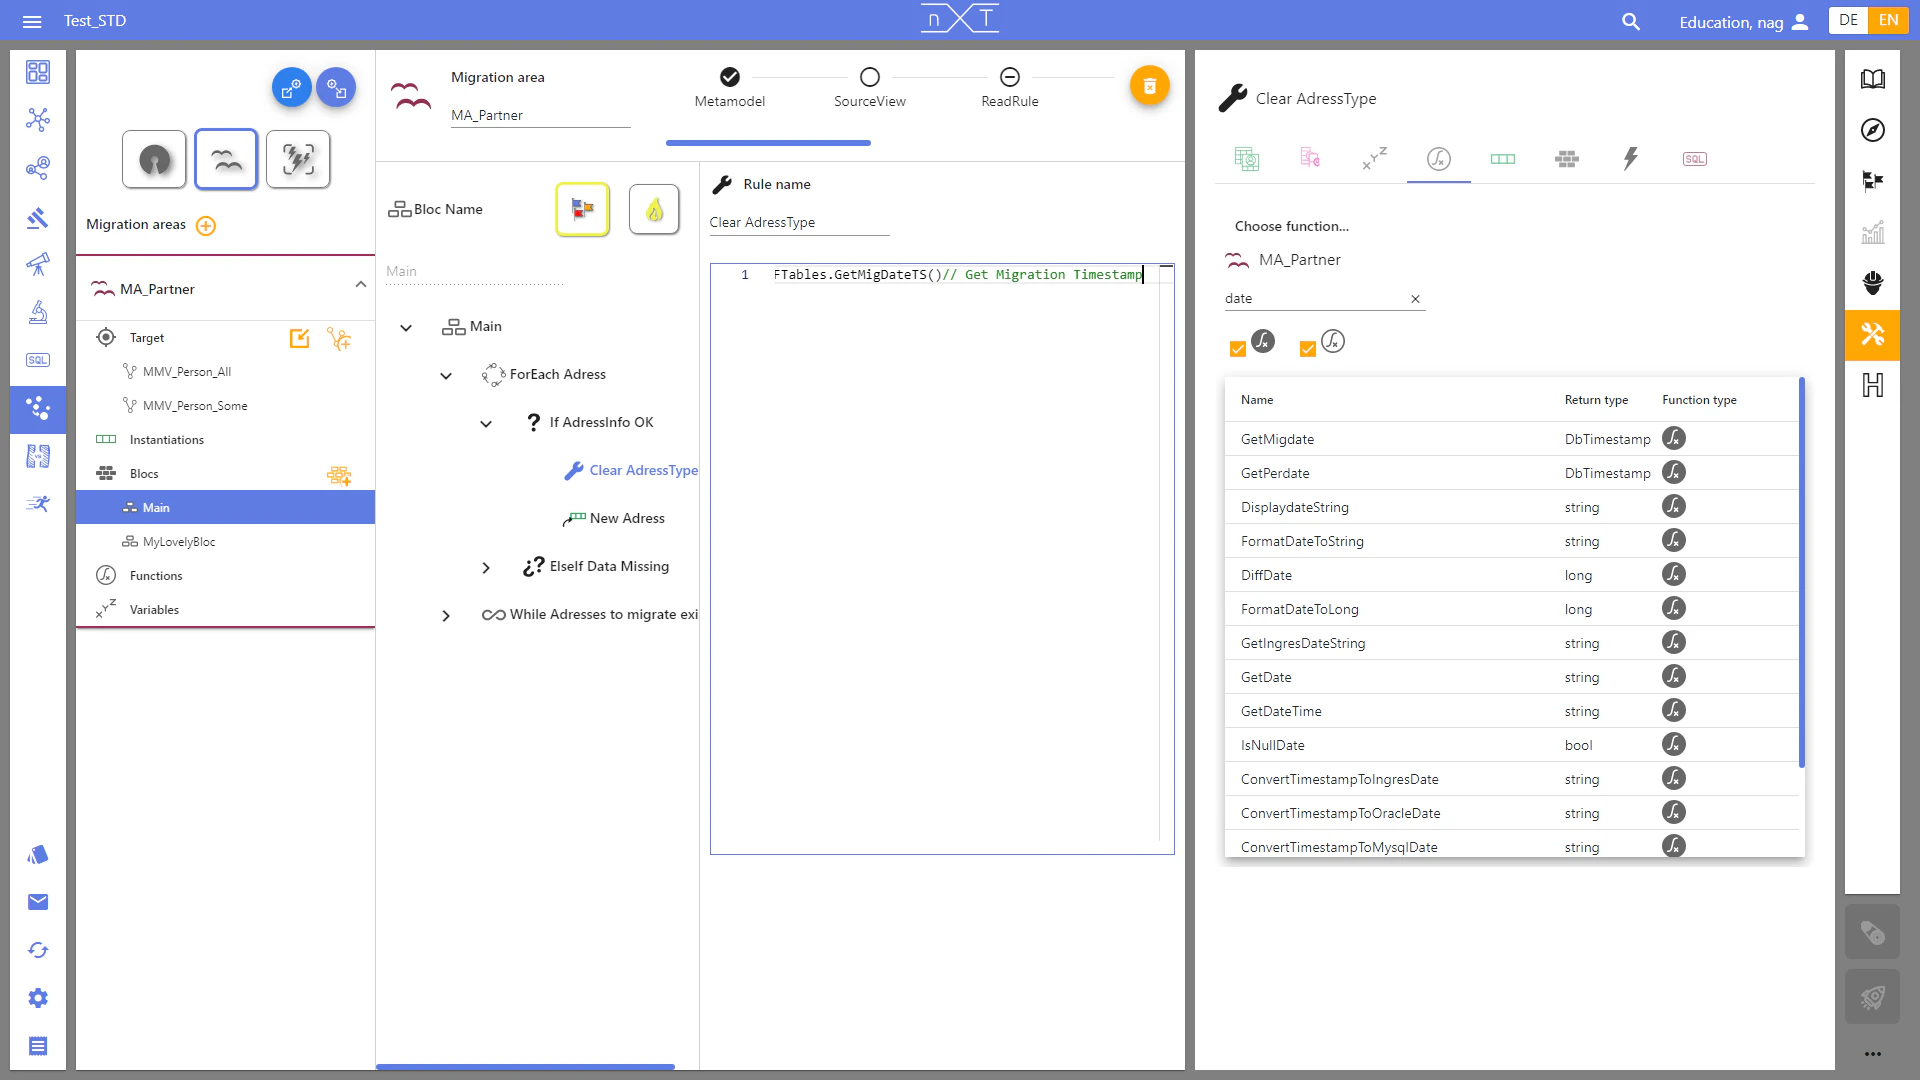This screenshot has width=1920, height=1080.
Task: Uncheck the first function filter checkbox
Action: coord(1238,348)
